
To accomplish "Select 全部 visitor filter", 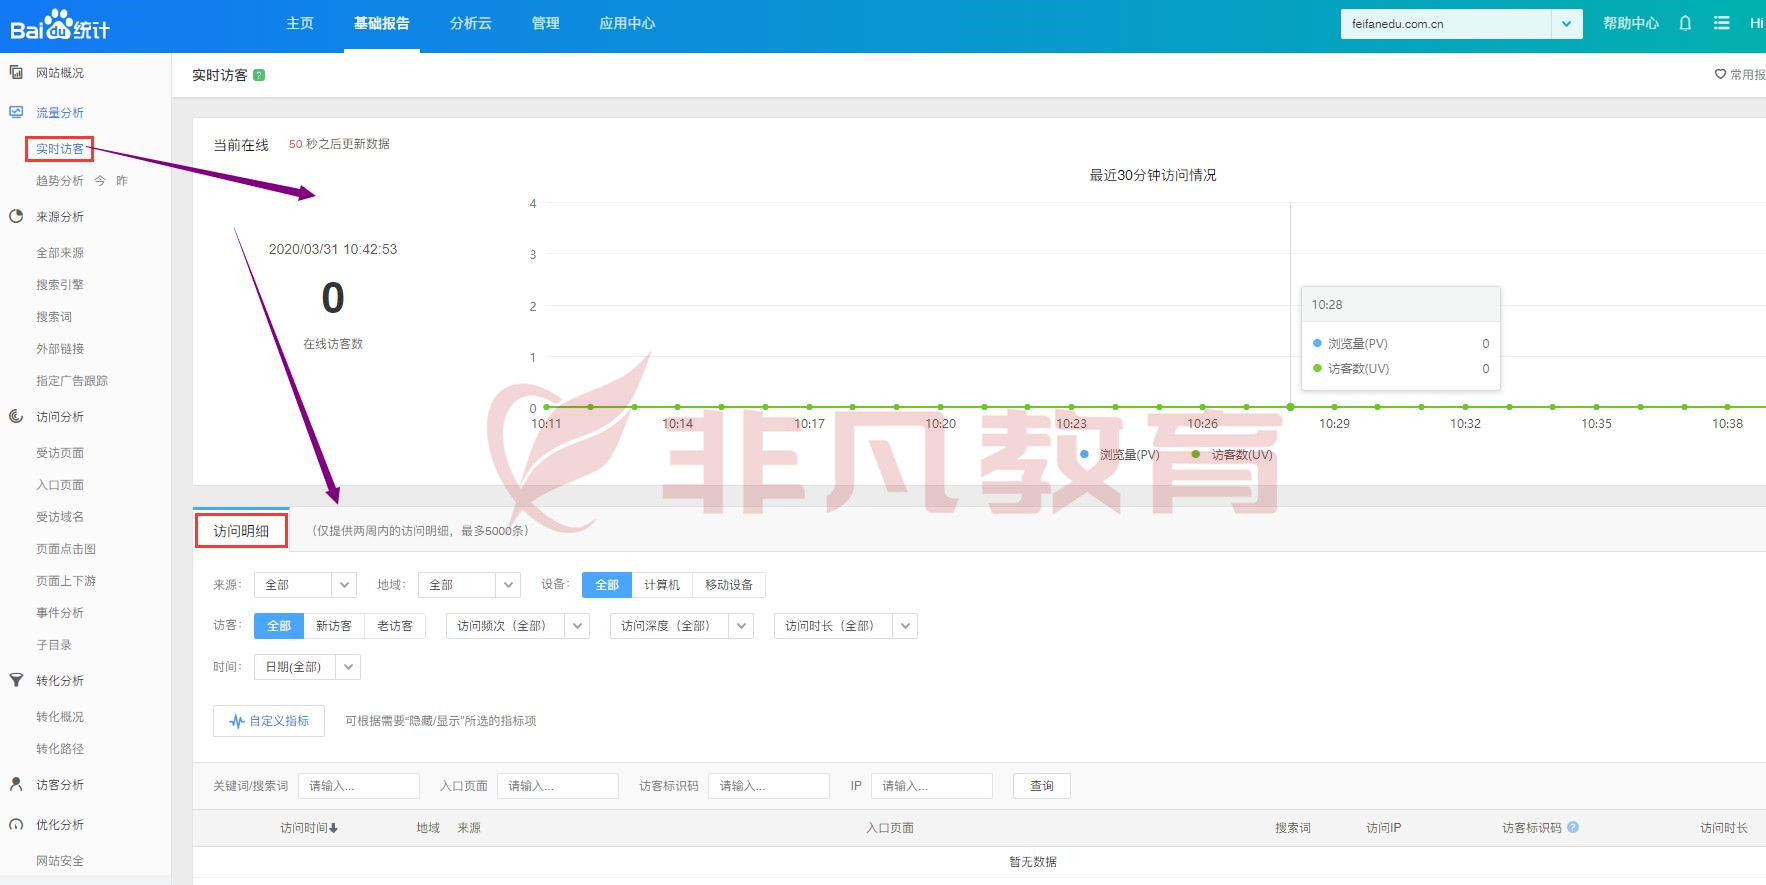I will click(x=279, y=625).
